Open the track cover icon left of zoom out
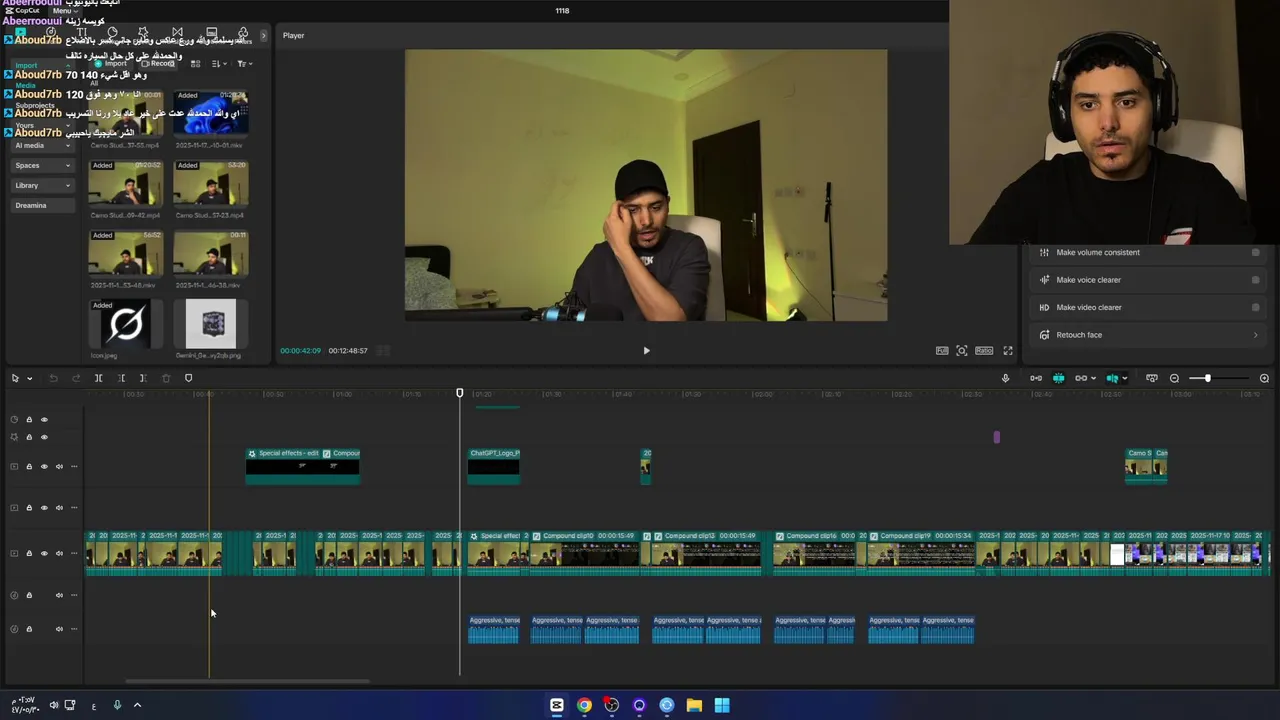Screen dimensions: 1280x720 [1152, 378]
